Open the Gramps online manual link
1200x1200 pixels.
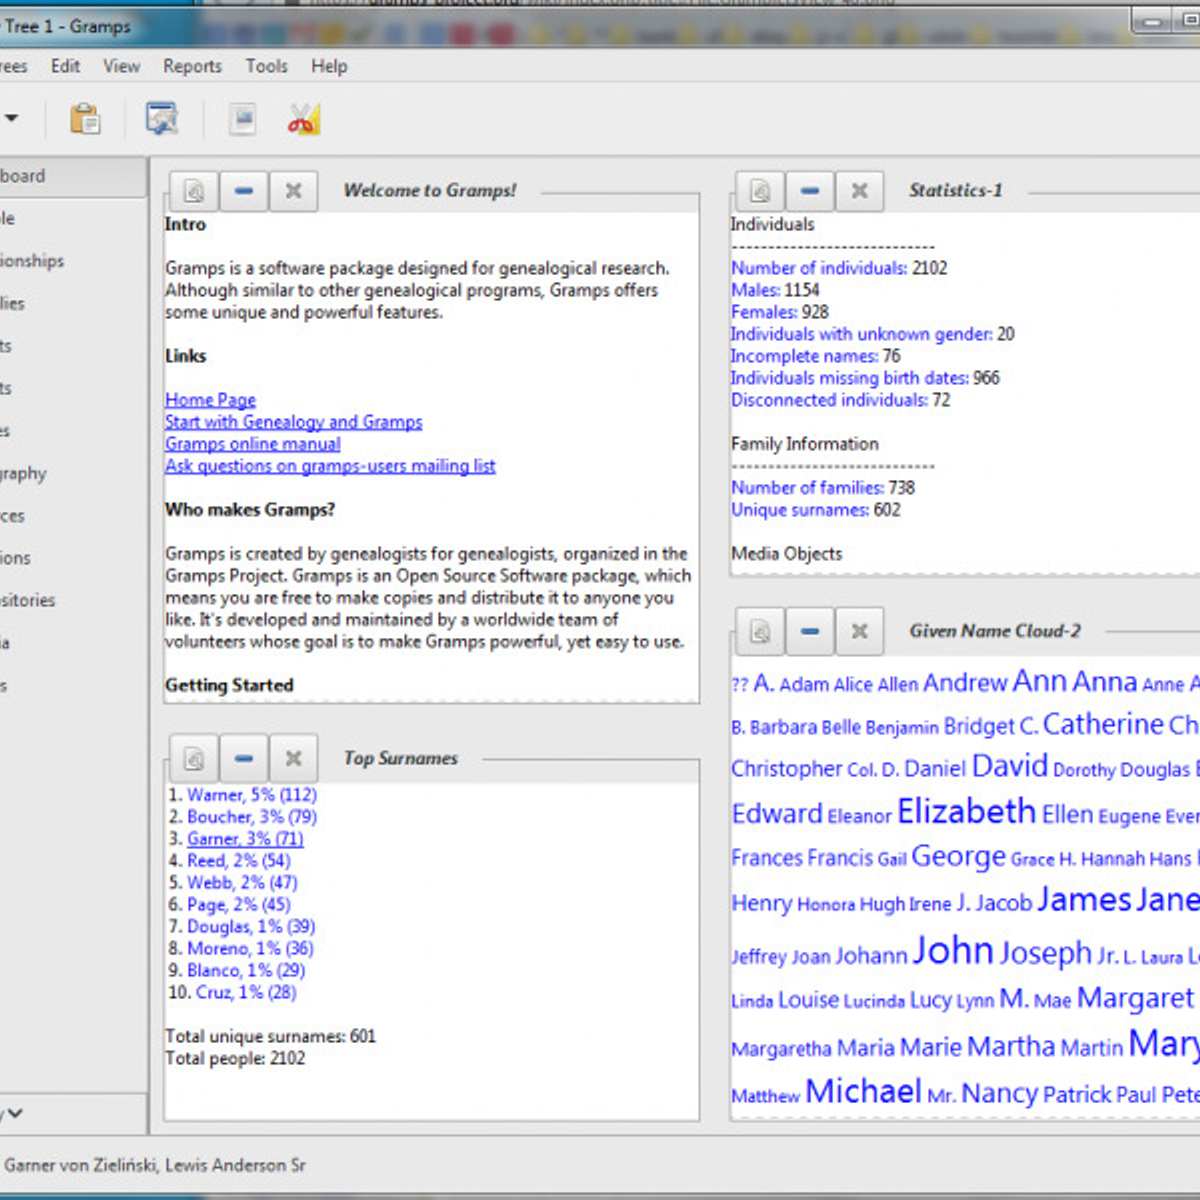[253, 444]
